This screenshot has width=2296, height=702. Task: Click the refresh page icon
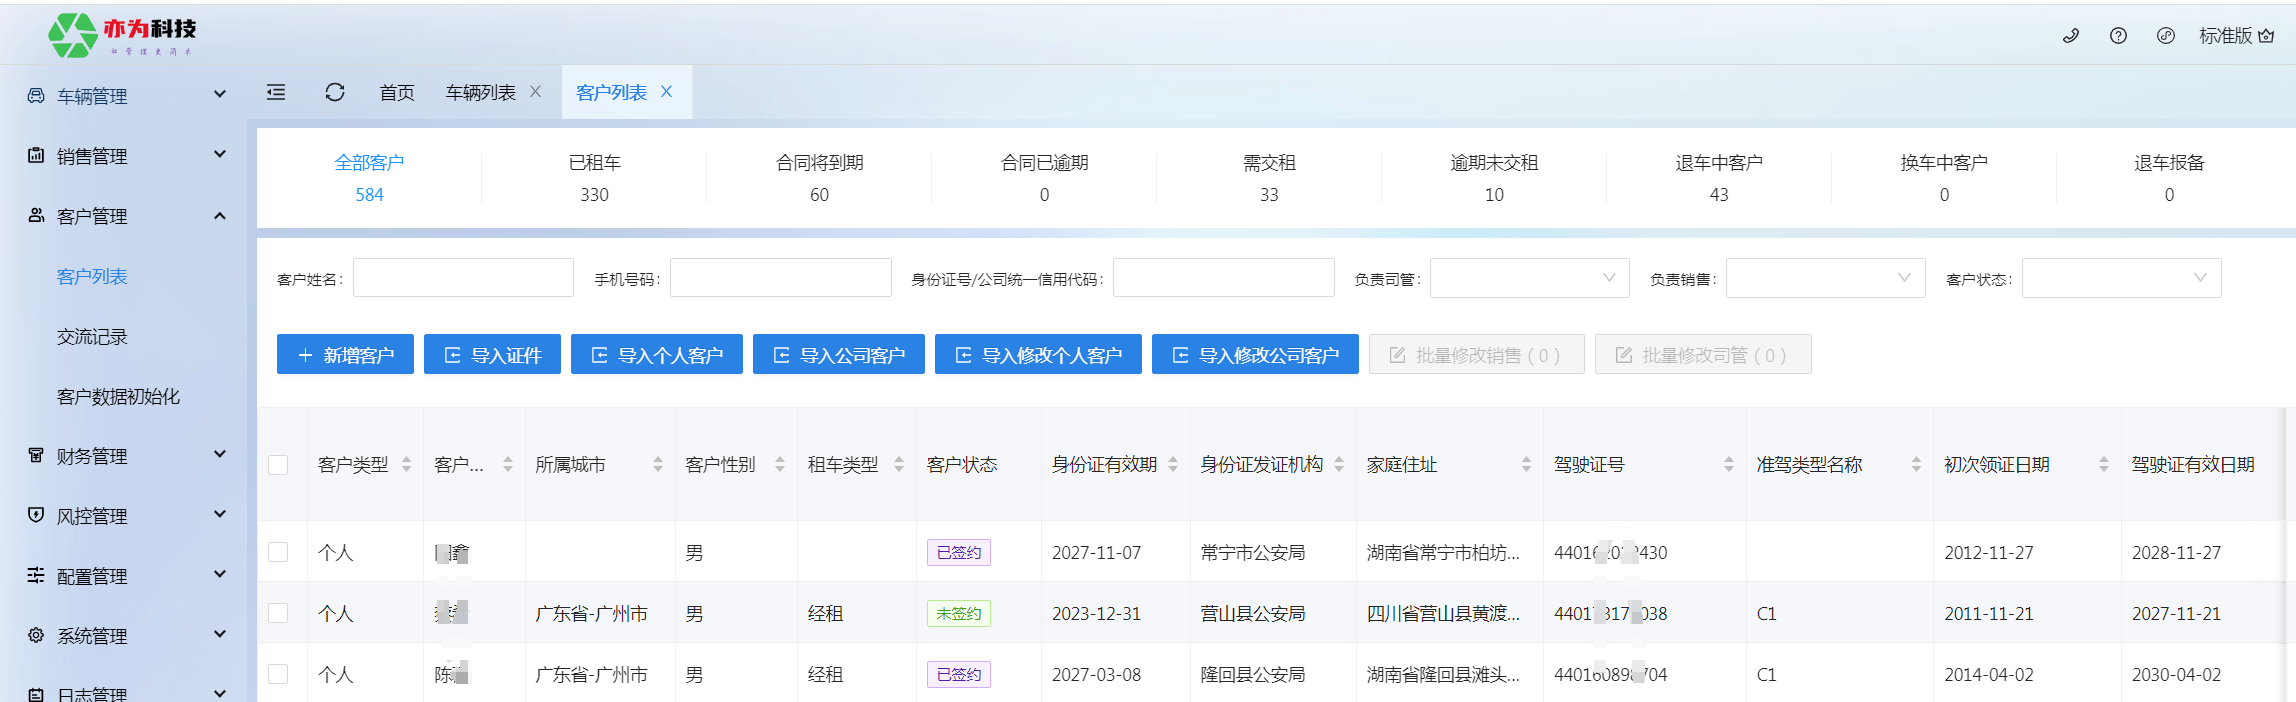tap(335, 92)
